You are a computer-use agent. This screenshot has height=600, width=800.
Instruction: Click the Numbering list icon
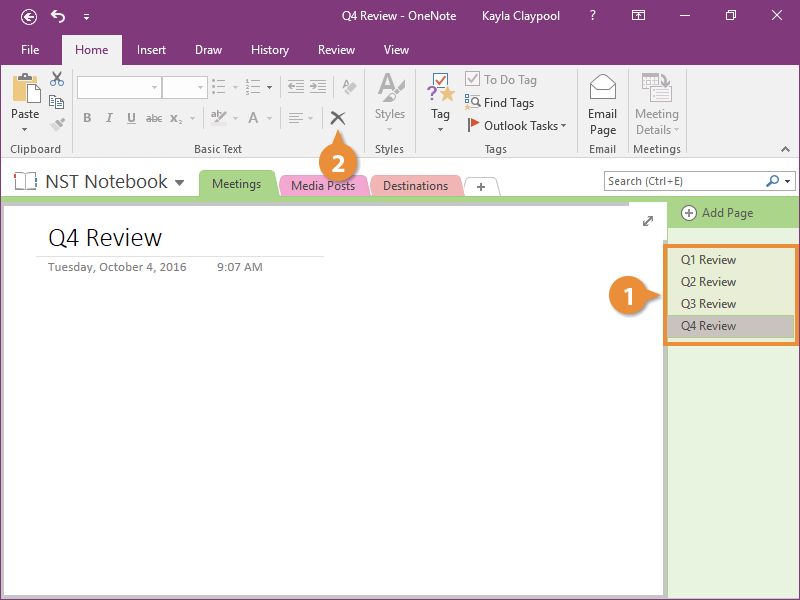tap(253, 87)
